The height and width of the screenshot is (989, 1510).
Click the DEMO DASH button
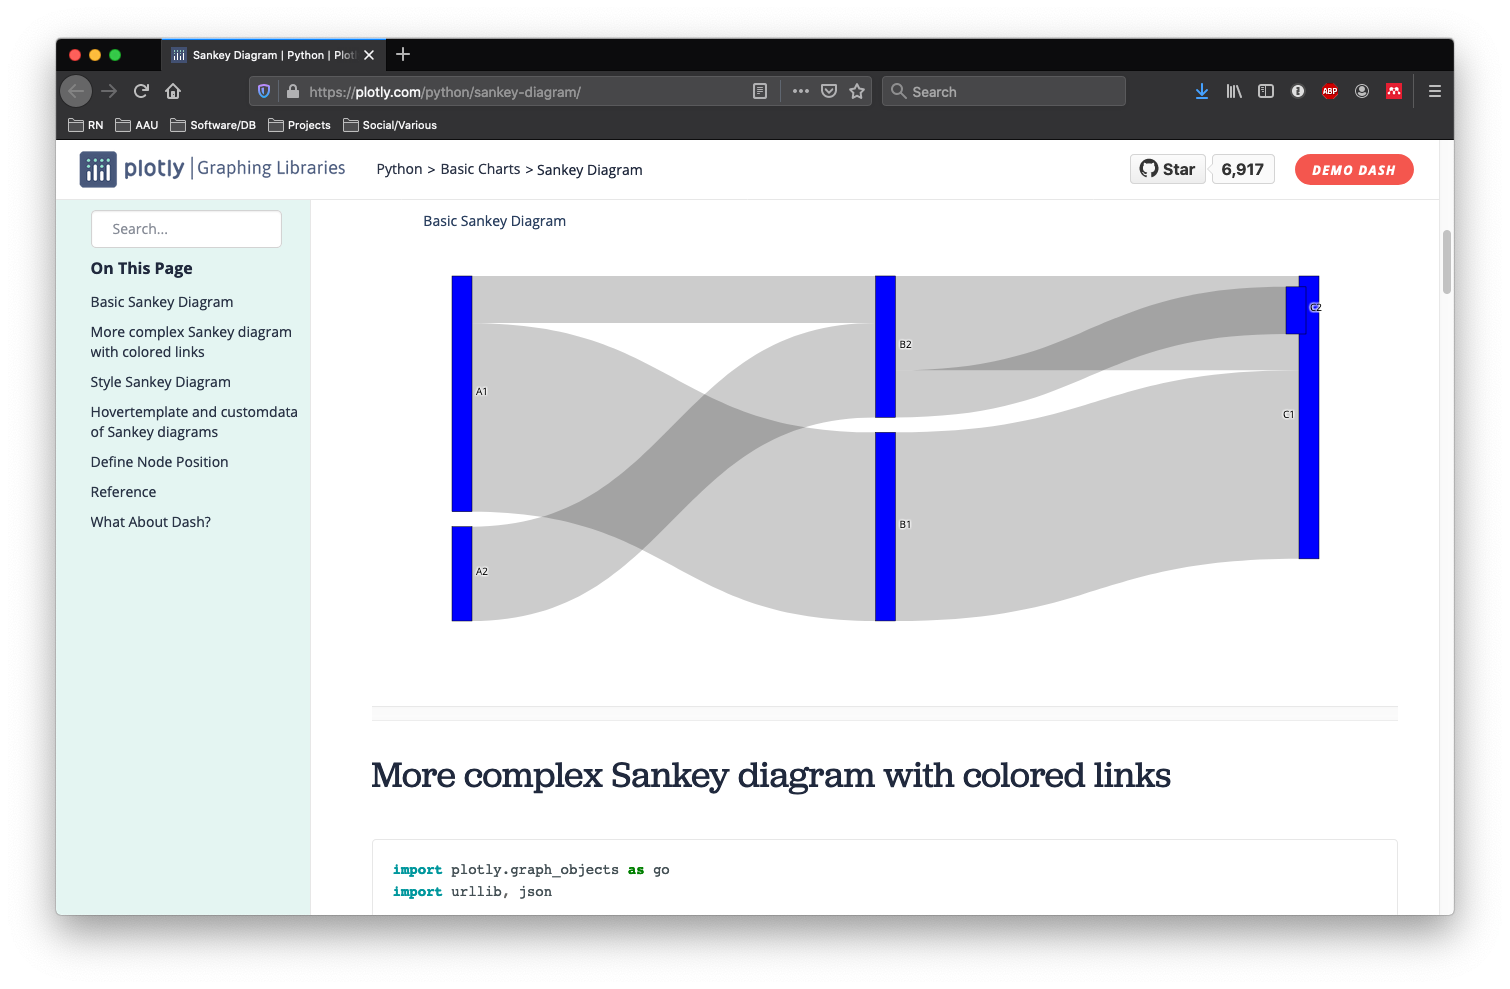click(1354, 169)
